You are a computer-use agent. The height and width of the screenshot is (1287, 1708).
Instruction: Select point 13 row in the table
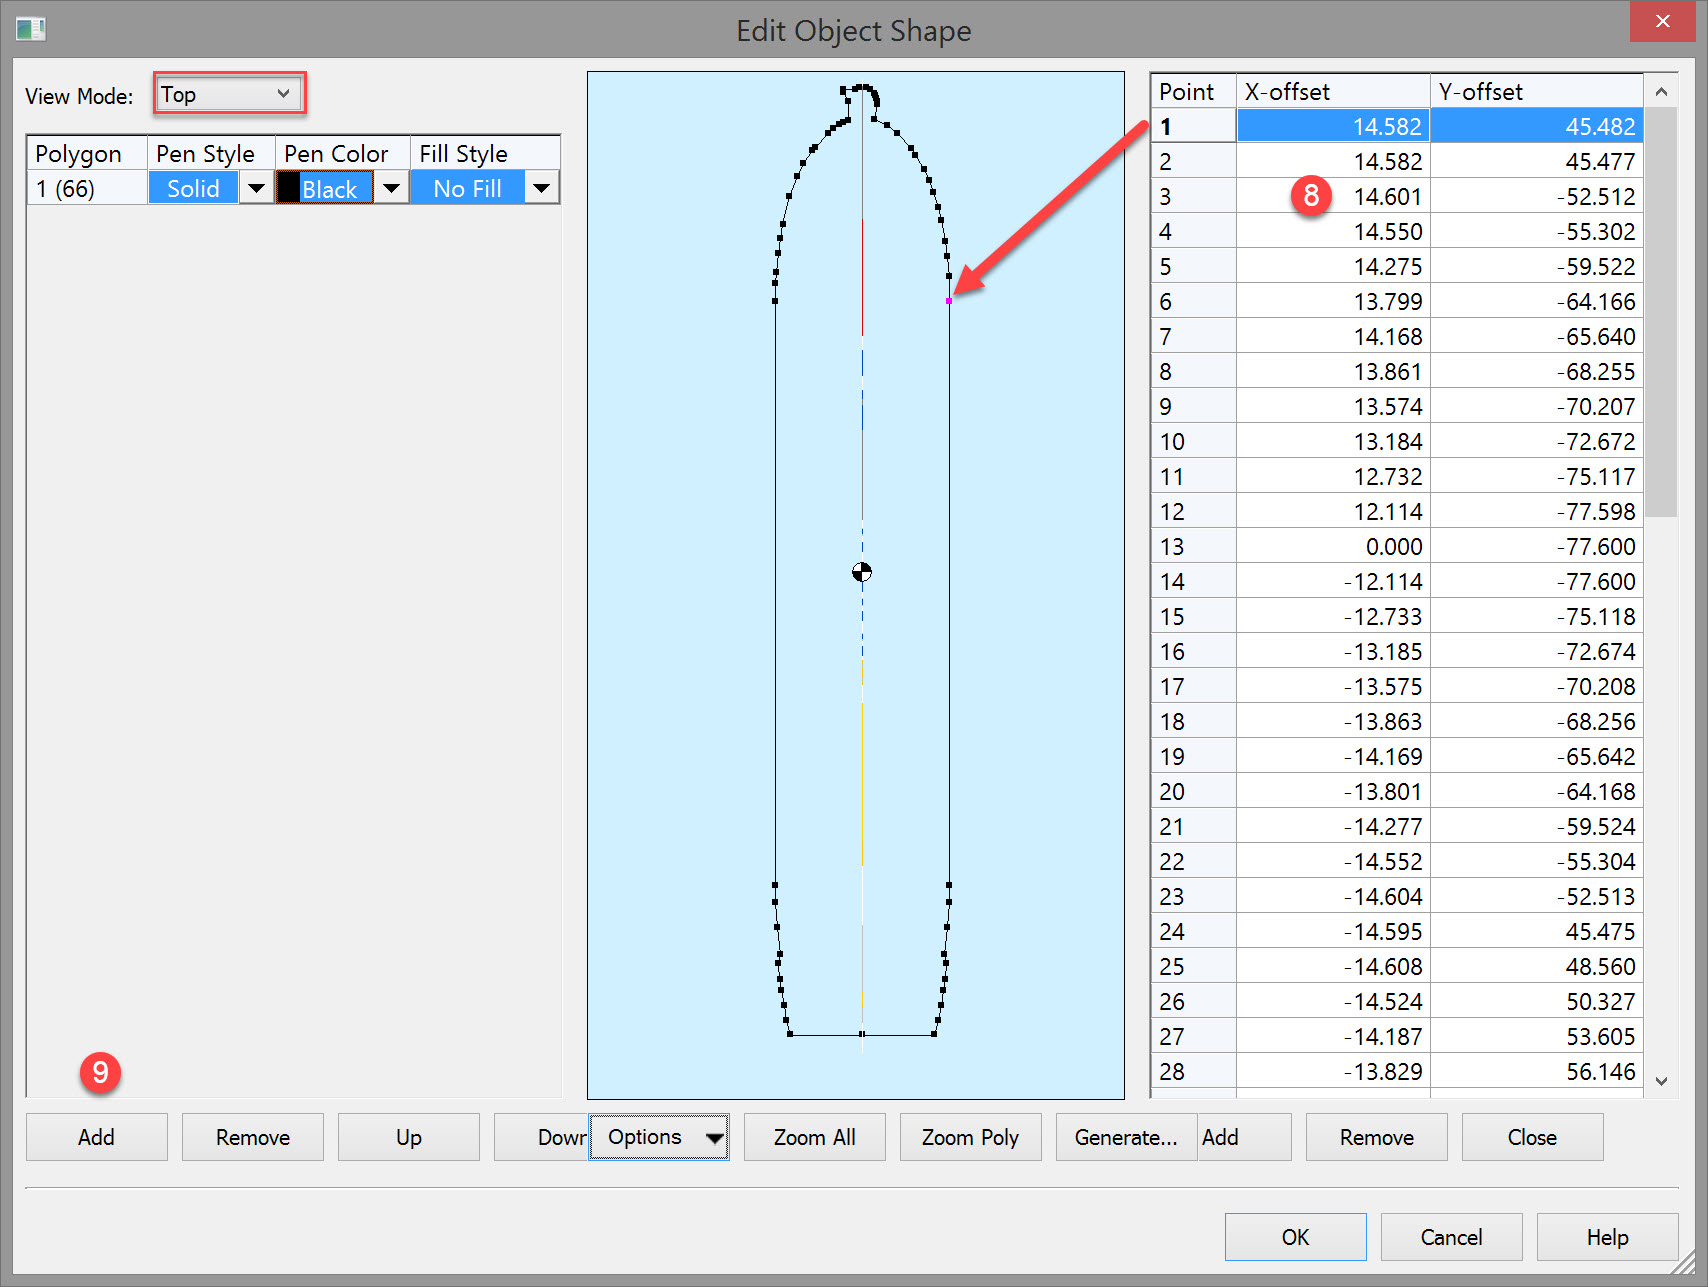pos(1193,547)
